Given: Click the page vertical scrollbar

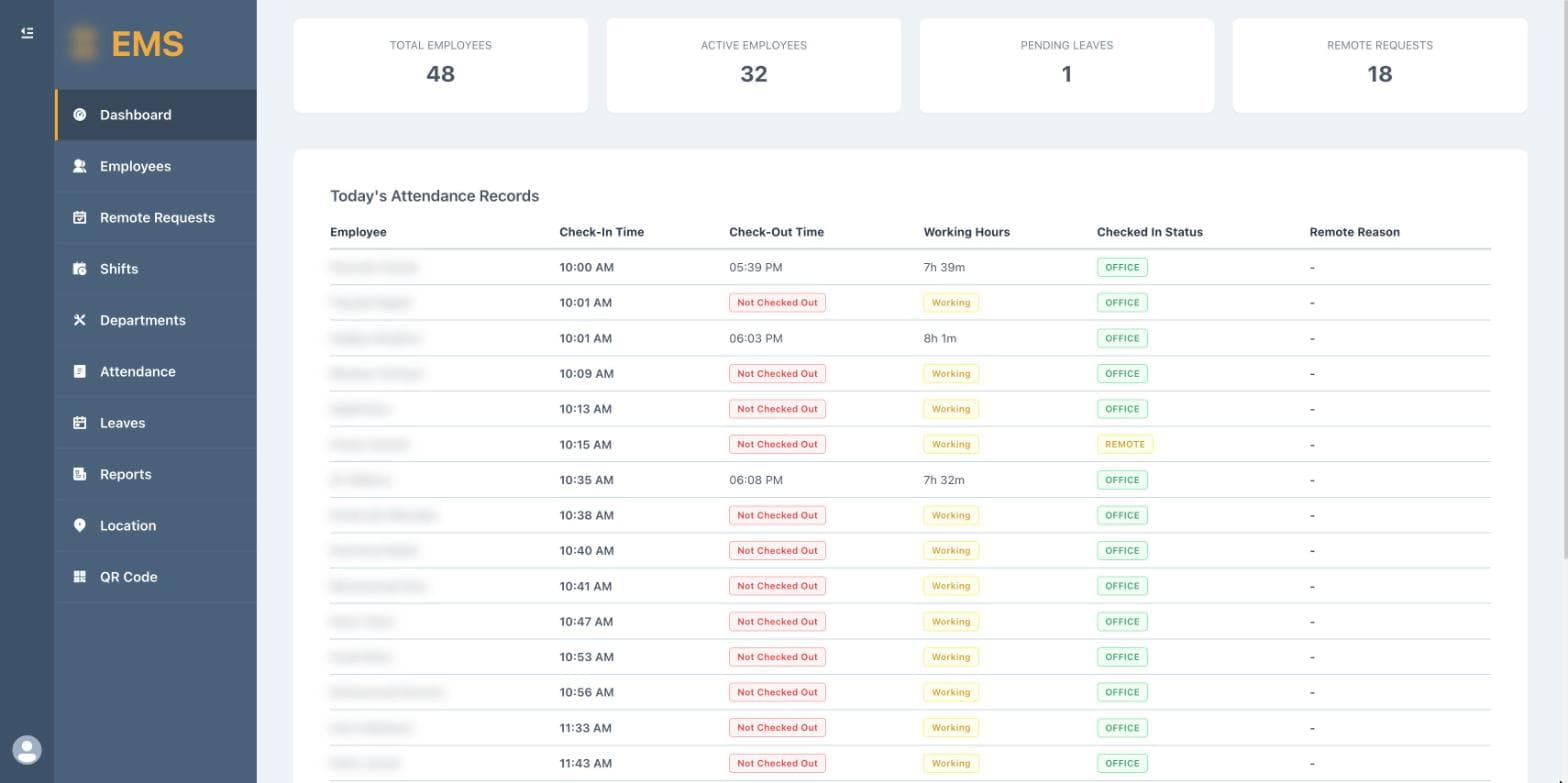Looking at the screenshot, I should [x=1564, y=280].
